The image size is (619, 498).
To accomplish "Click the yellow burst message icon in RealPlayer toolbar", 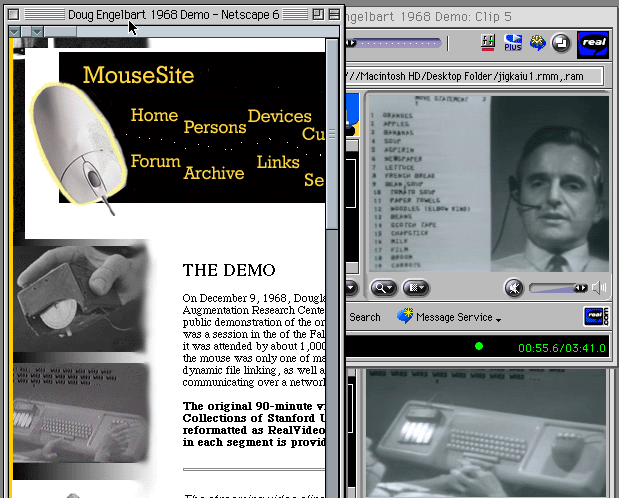I will tap(537, 43).
